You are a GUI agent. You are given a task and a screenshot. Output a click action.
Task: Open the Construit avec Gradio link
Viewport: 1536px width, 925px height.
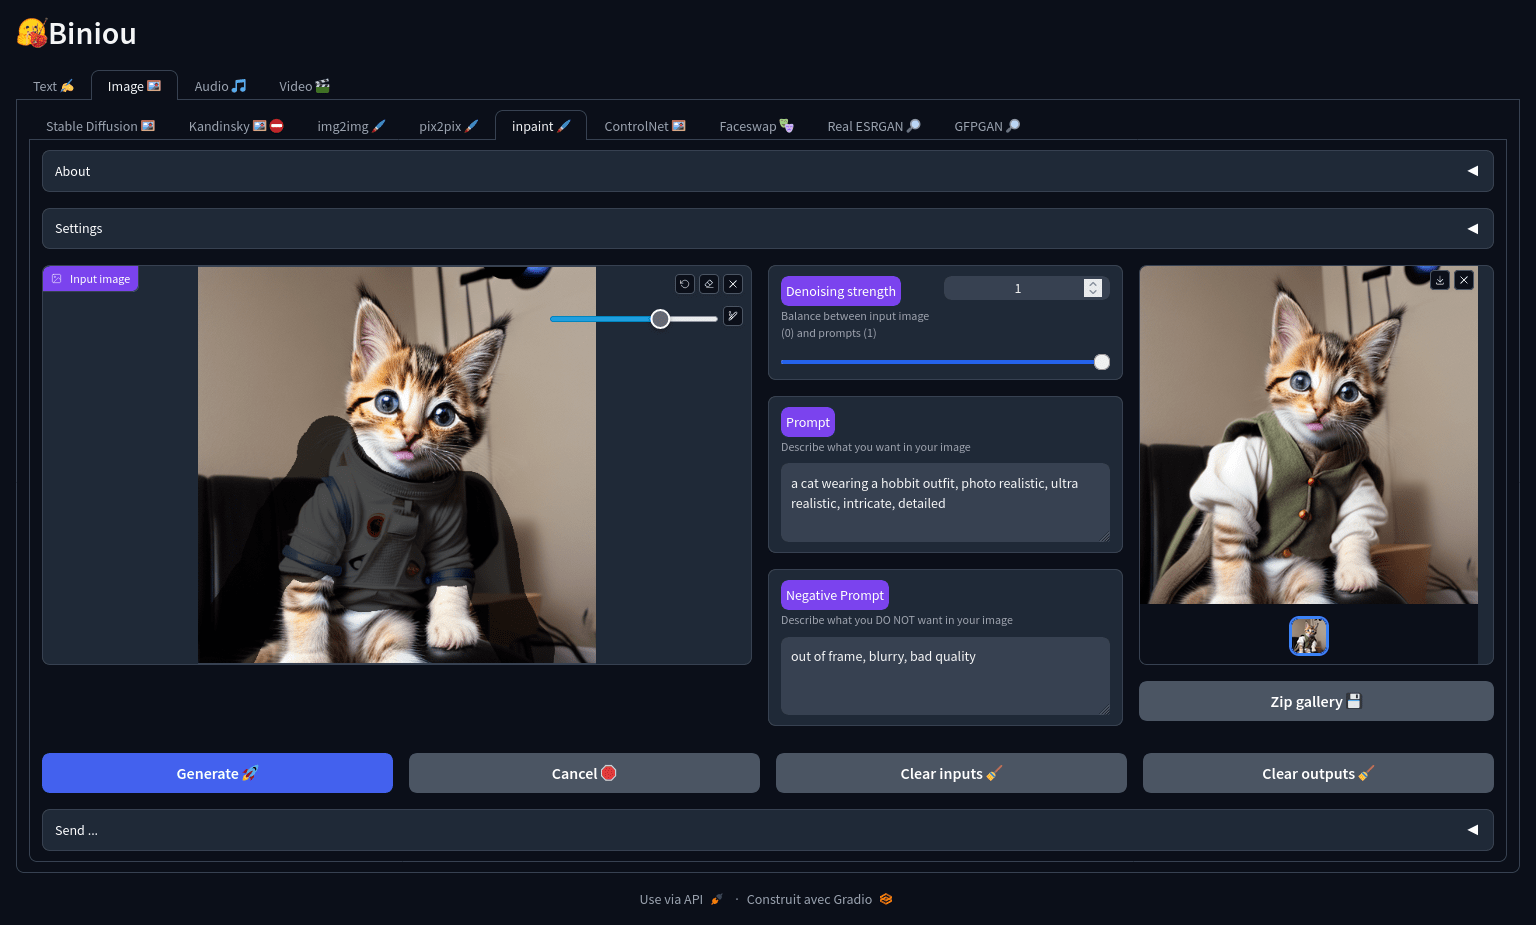point(819,899)
